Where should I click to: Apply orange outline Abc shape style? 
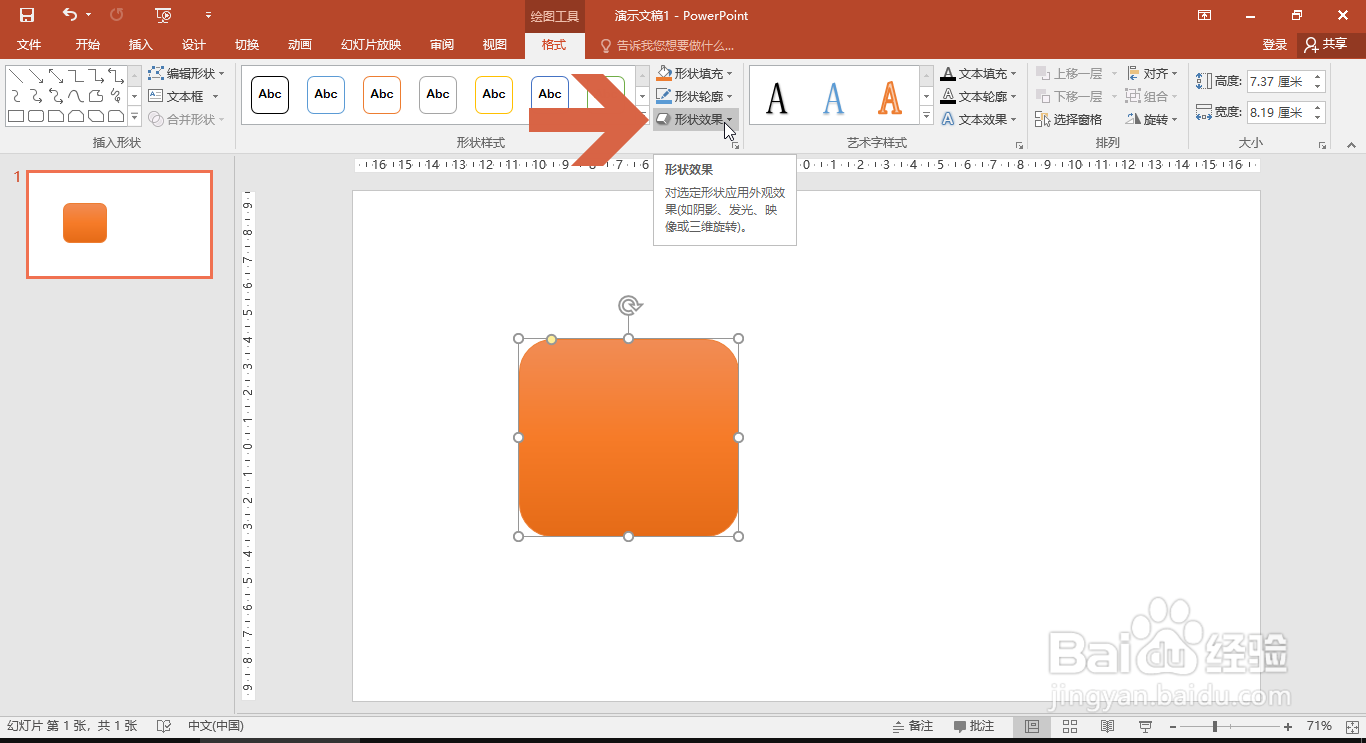point(382,94)
